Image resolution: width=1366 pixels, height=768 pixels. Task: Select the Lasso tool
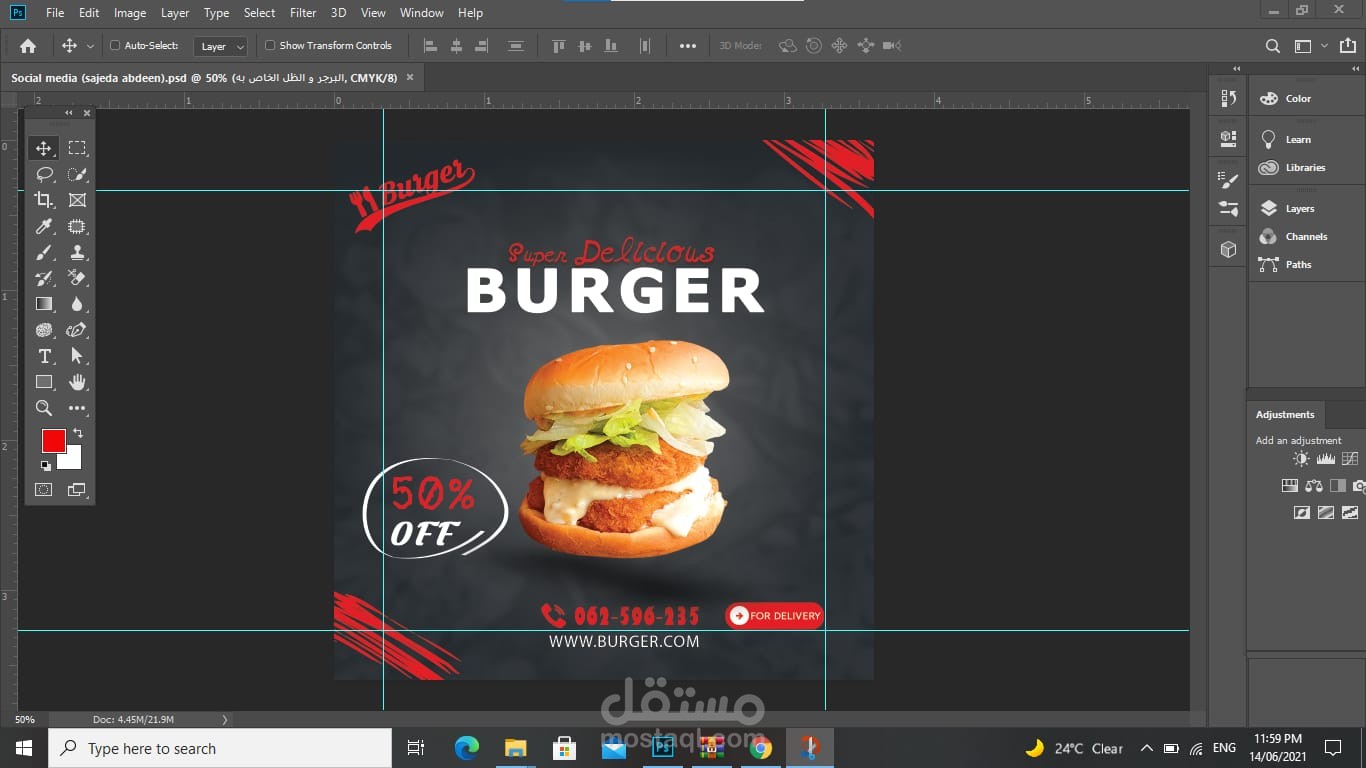[x=44, y=174]
